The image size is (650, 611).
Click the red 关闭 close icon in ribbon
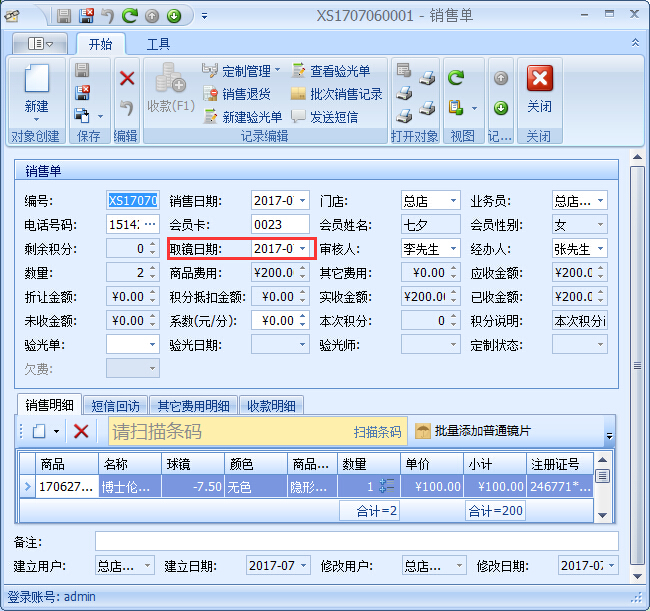point(539,88)
